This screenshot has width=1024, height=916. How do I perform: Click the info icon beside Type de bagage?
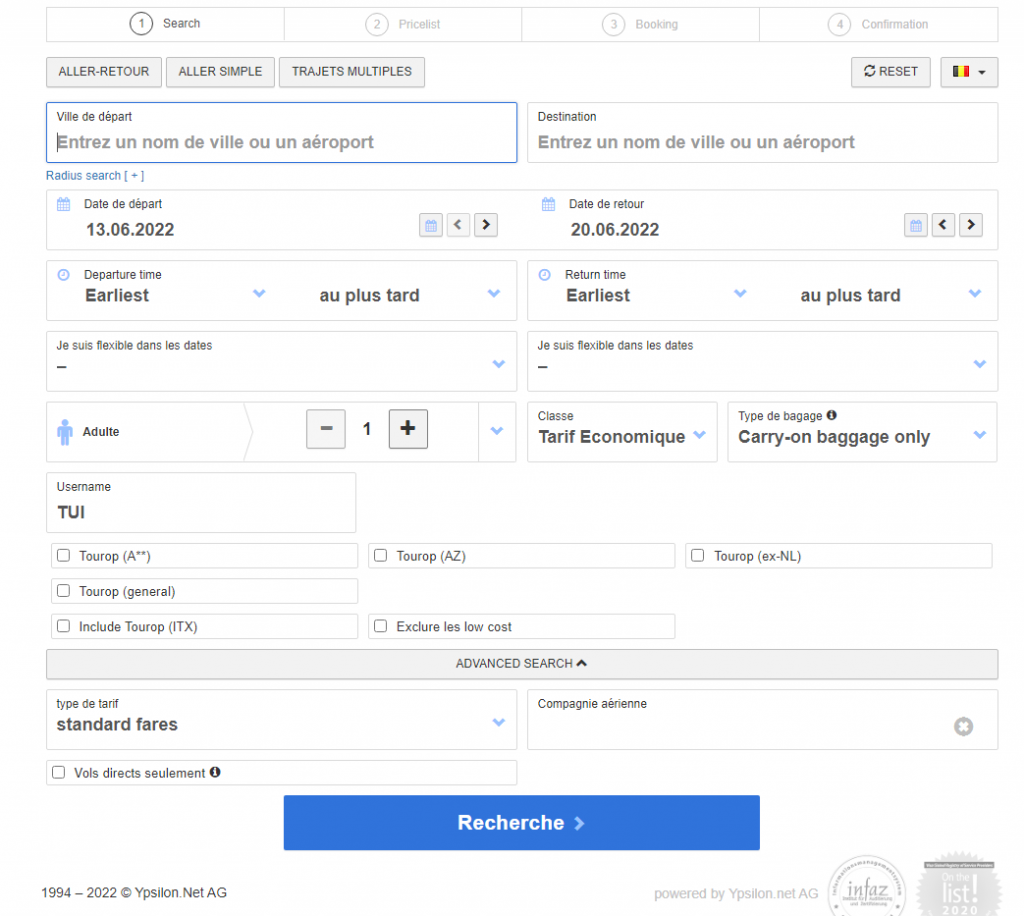click(832, 416)
